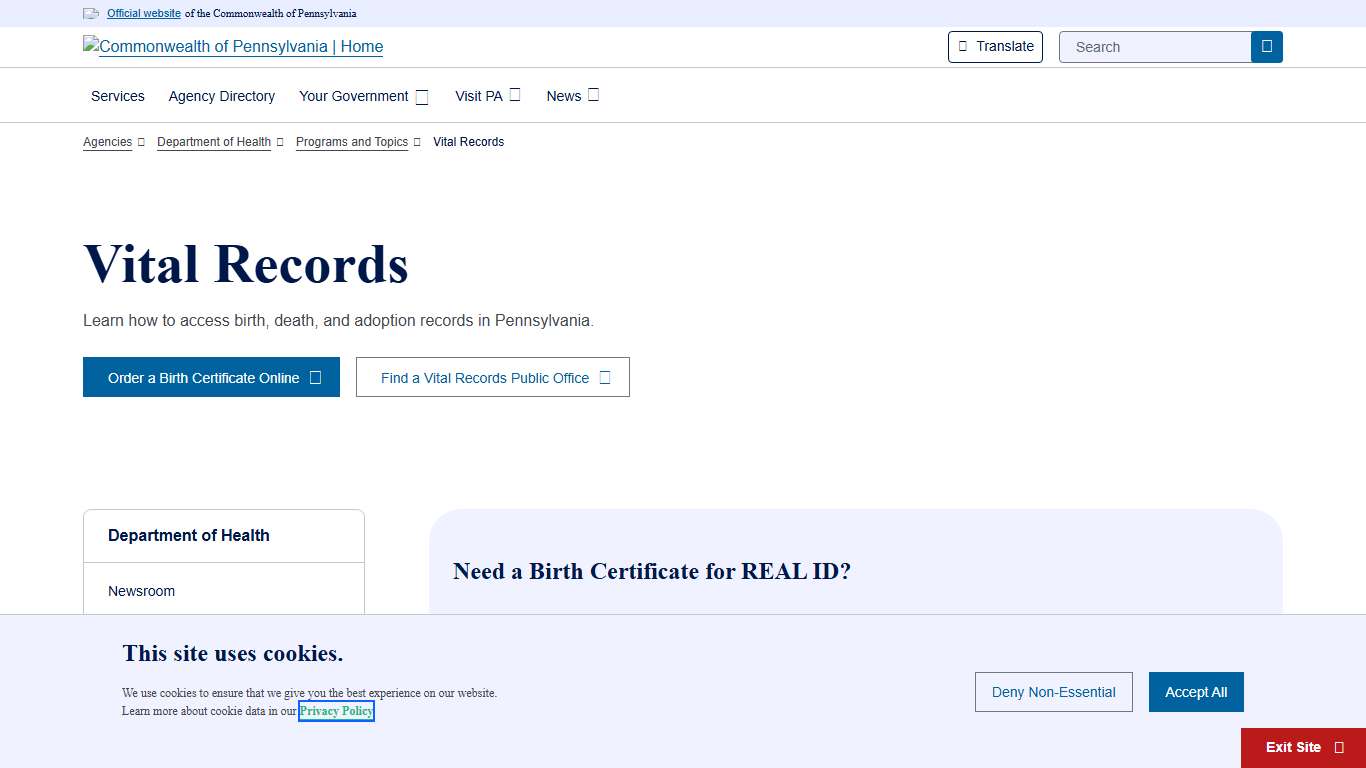1366x768 pixels.
Task: Deny non-essential cookies
Action: [x=1053, y=692]
